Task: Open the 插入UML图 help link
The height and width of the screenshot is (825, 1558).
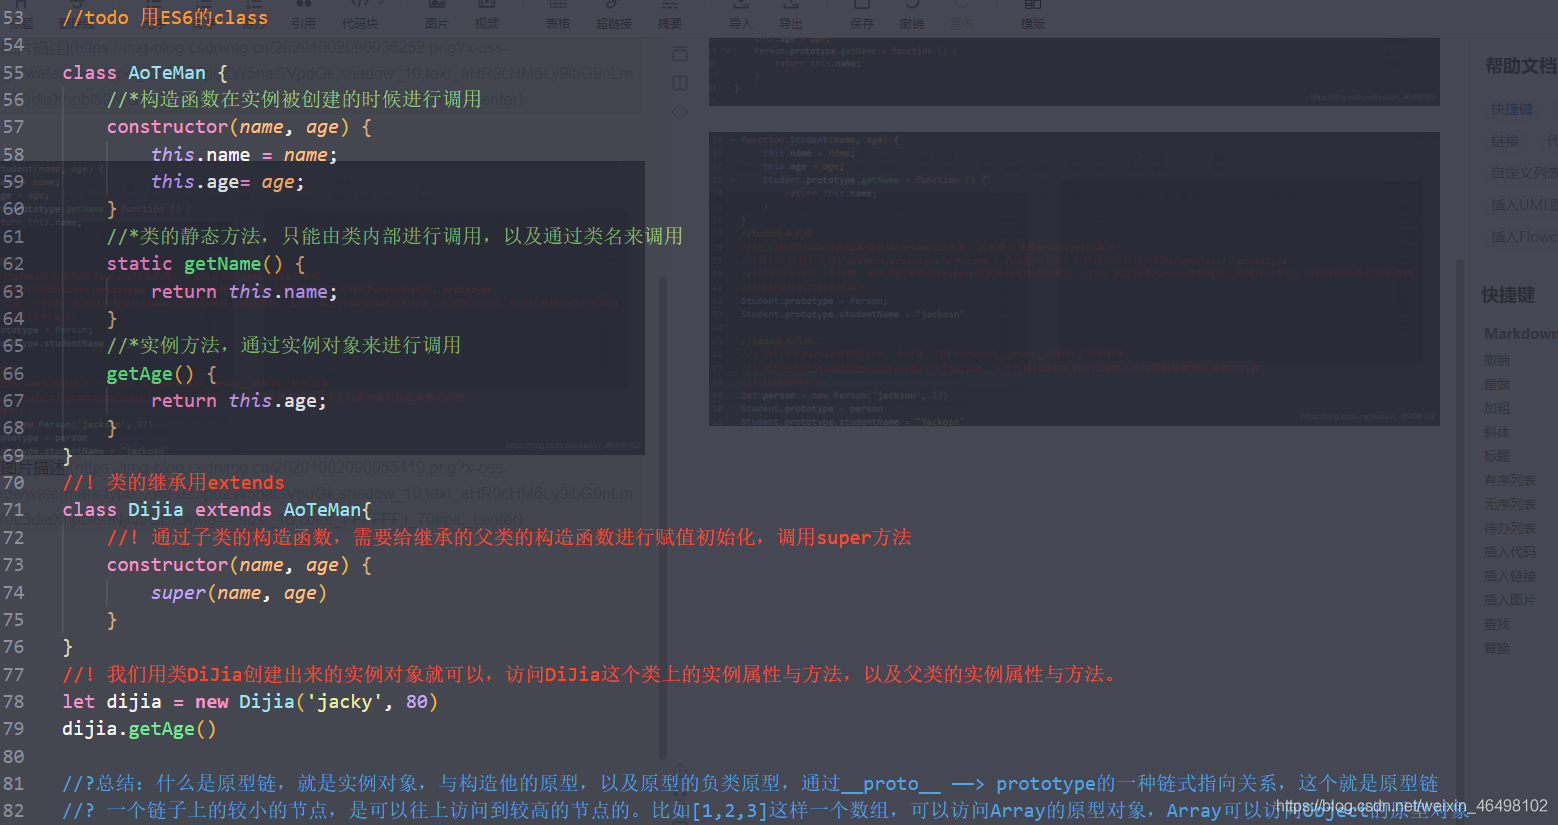Action: [x=1524, y=205]
